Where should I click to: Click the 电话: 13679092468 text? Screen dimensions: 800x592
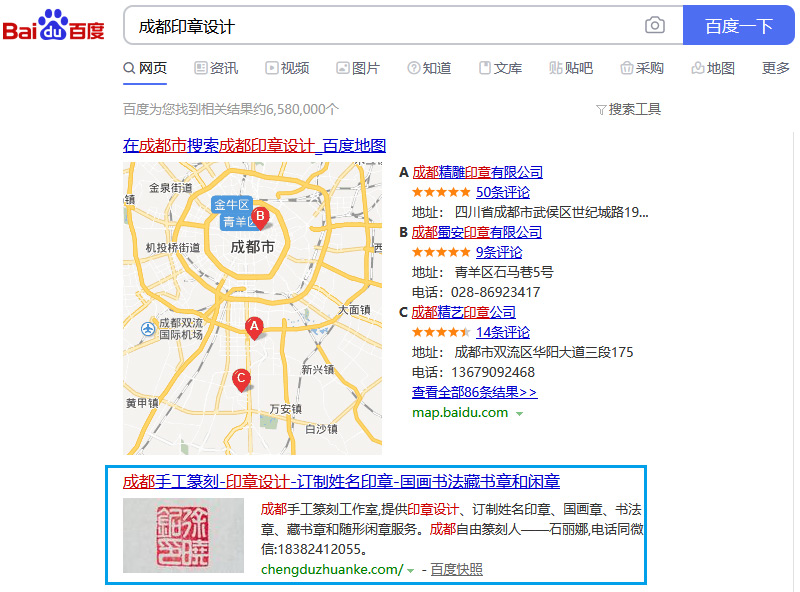pyautogui.click(x=473, y=372)
